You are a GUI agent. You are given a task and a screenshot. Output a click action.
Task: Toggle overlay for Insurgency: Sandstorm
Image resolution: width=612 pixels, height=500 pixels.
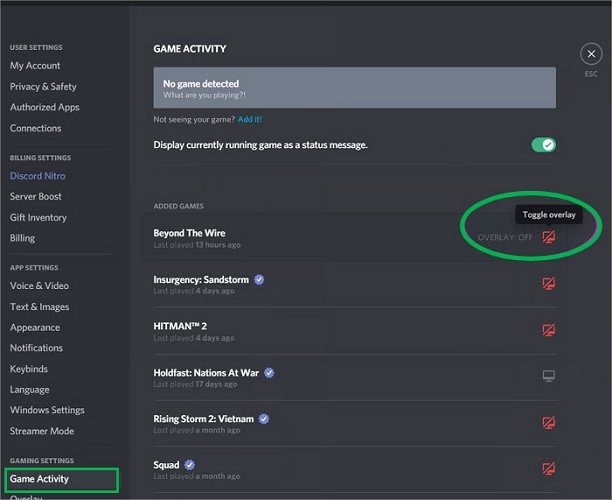click(549, 283)
